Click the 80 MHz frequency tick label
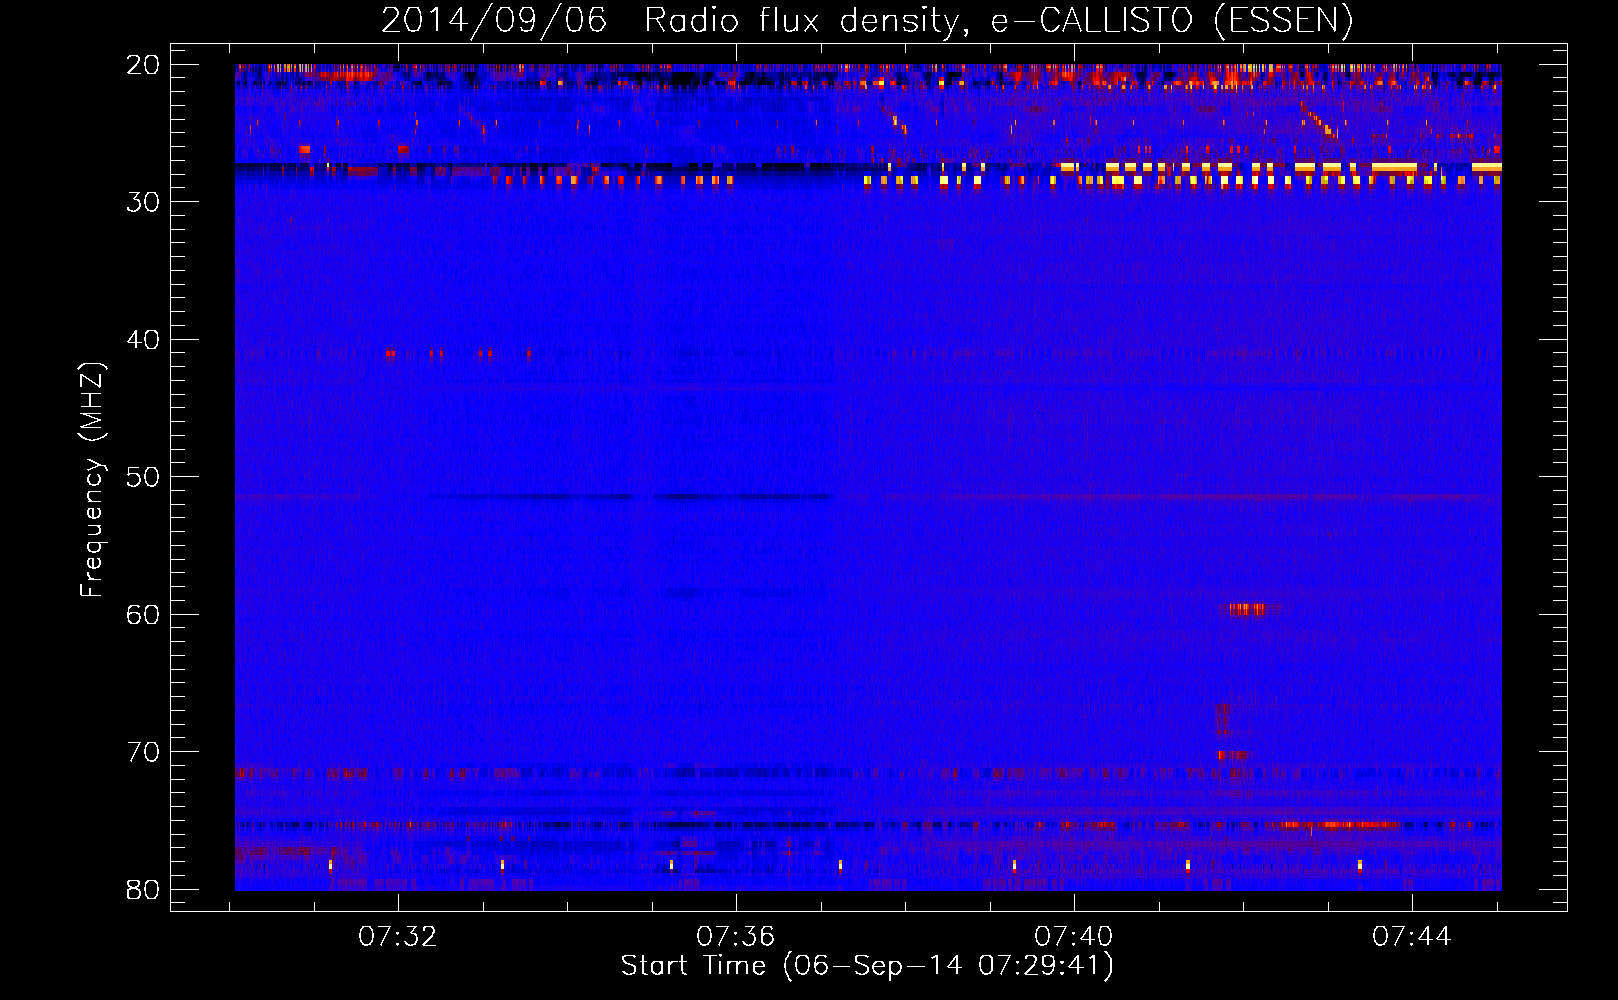Image resolution: width=1618 pixels, height=1000 pixels. (144, 889)
